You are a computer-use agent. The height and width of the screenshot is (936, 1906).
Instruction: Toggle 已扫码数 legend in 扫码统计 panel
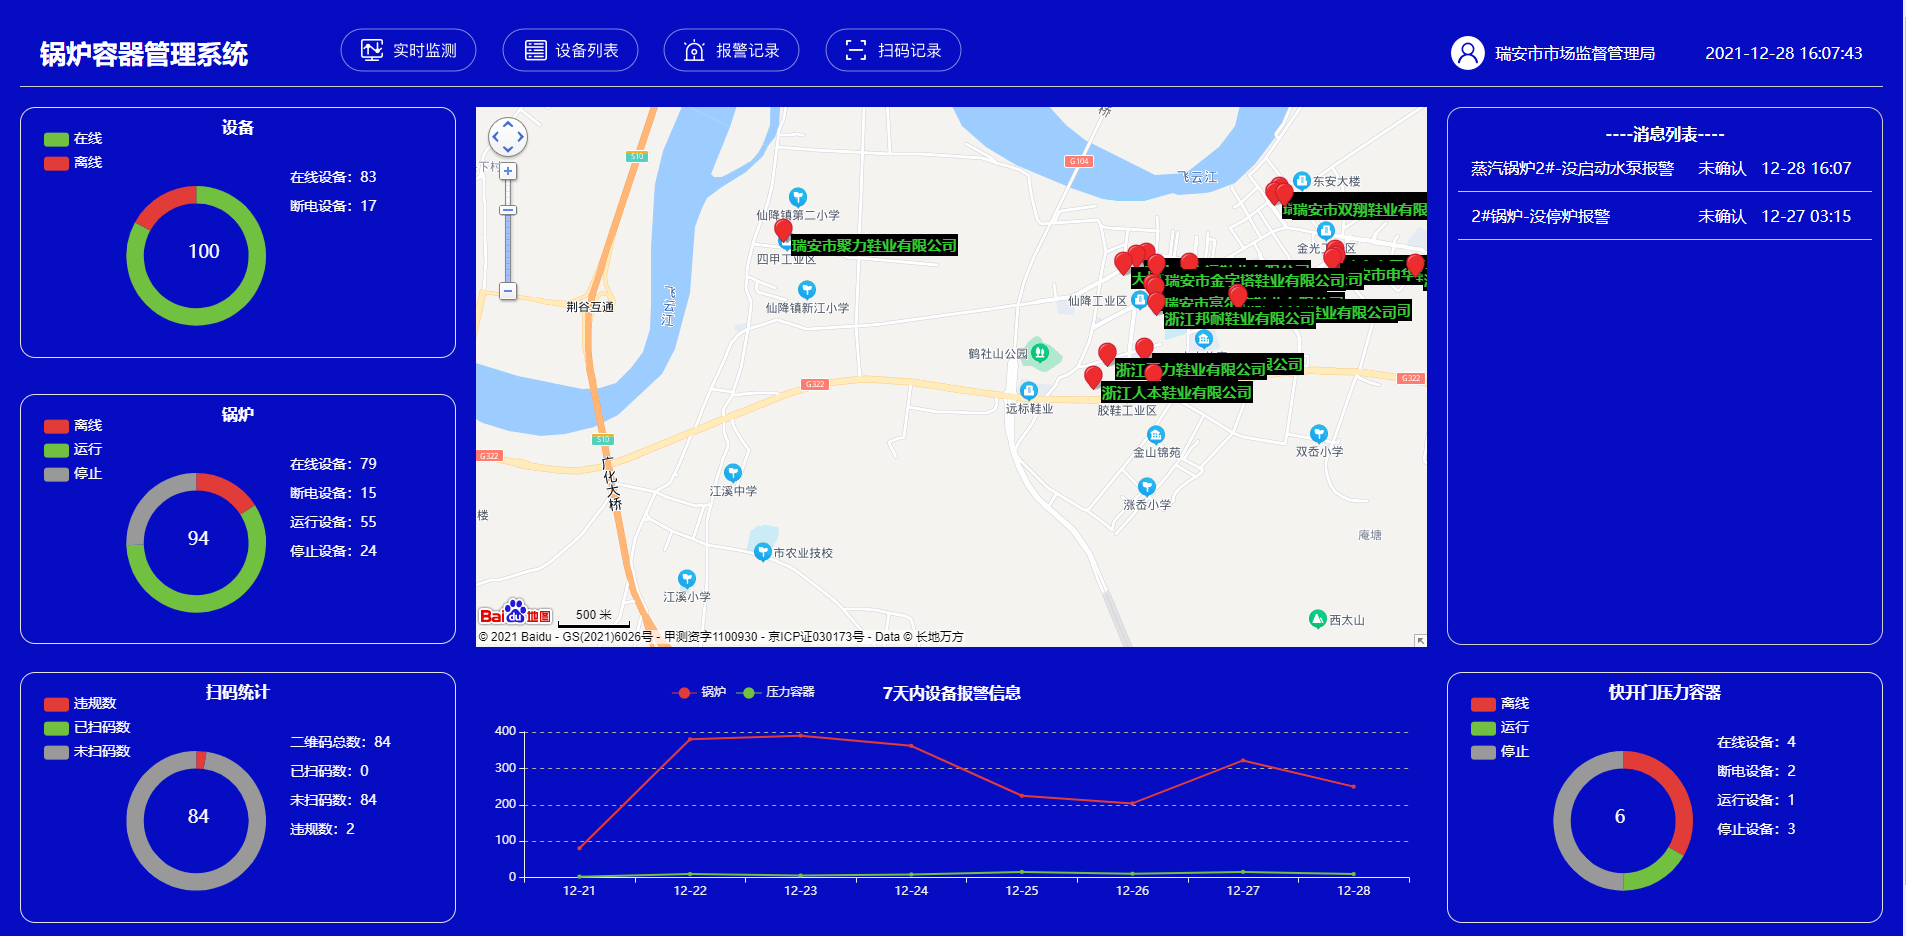(87, 728)
